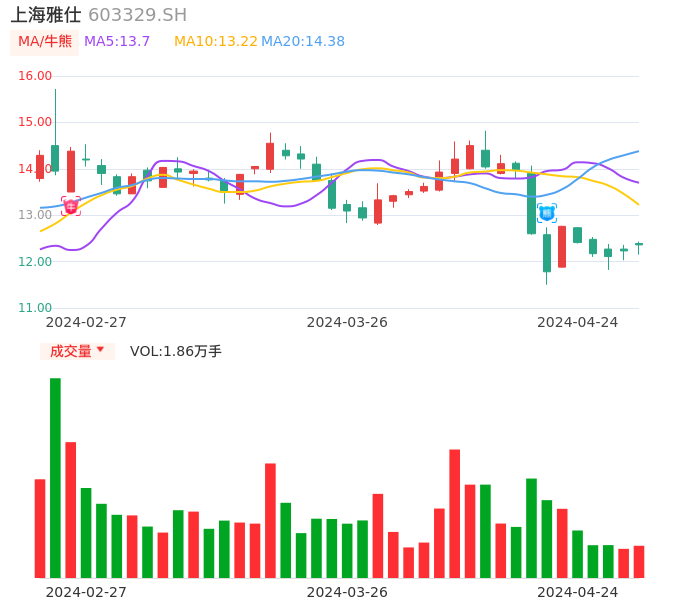The height and width of the screenshot is (606, 686).
Task: Select the 2024-04-24 date under volume chart
Action: [577, 592]
